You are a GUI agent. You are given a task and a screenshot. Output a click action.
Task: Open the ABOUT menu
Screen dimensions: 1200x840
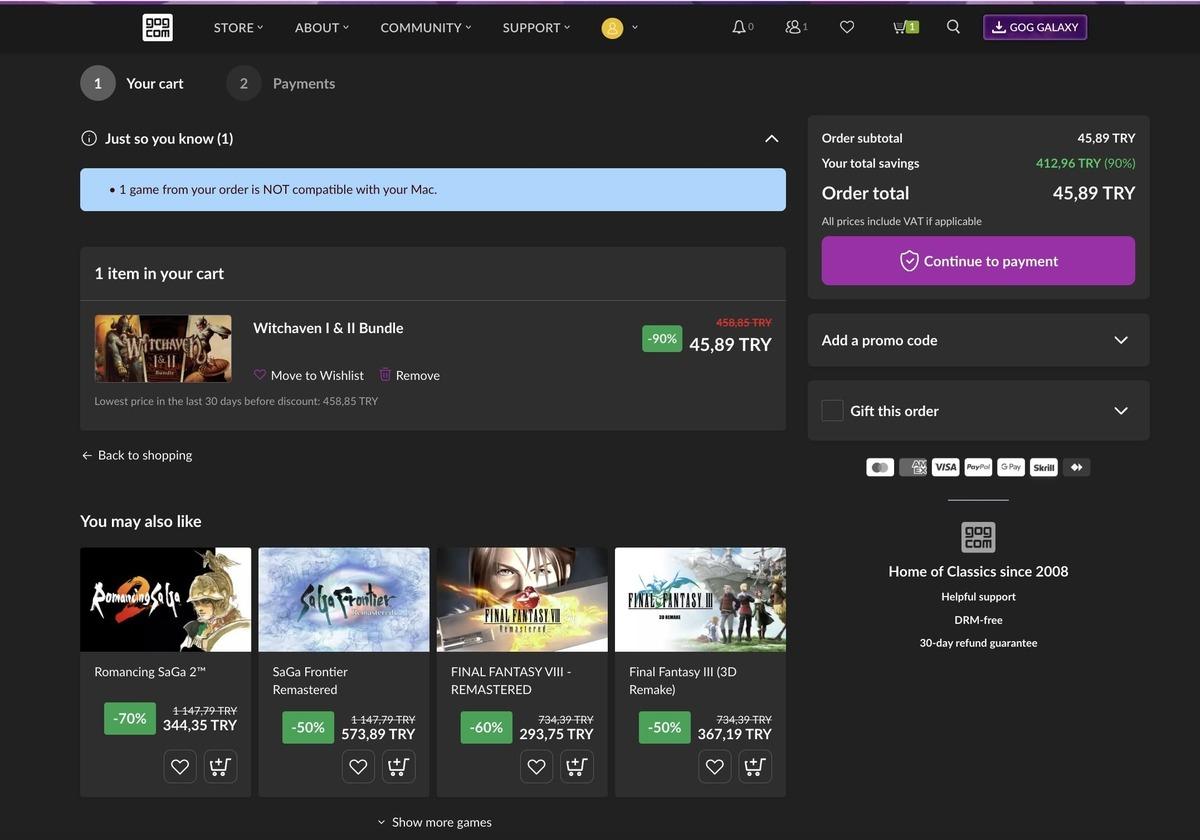click(x=322, y=27)
